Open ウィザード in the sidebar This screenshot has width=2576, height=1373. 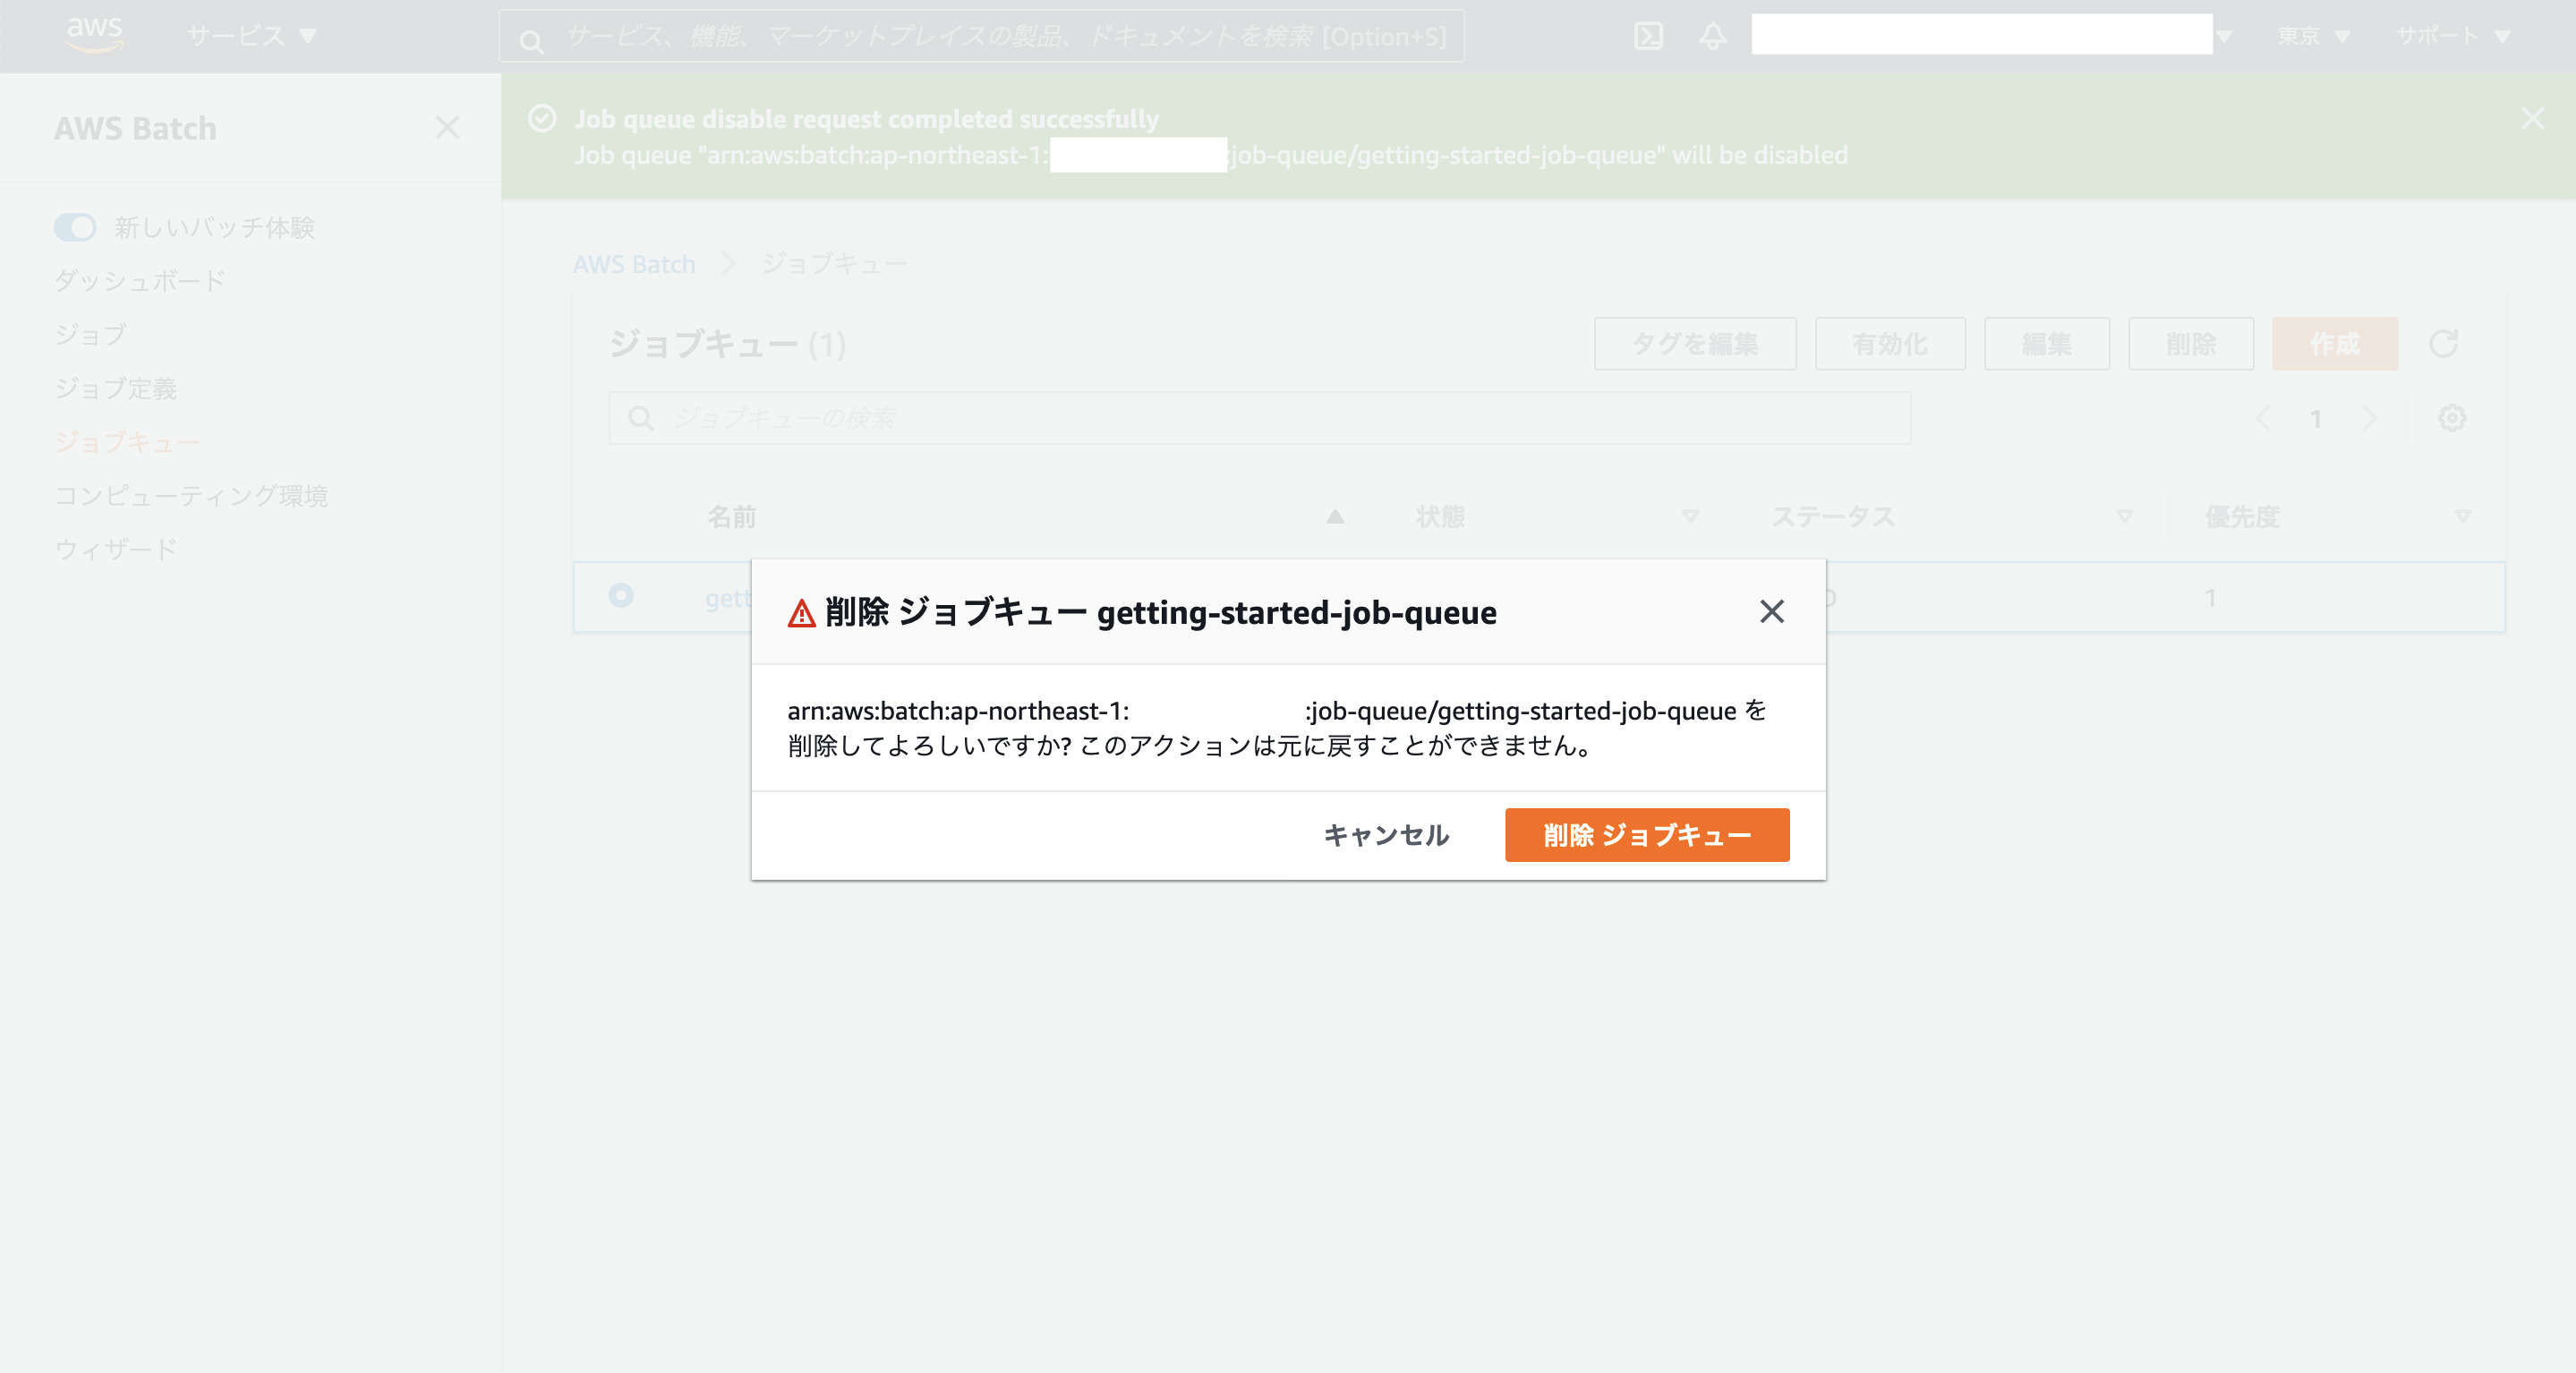point(116,549)
